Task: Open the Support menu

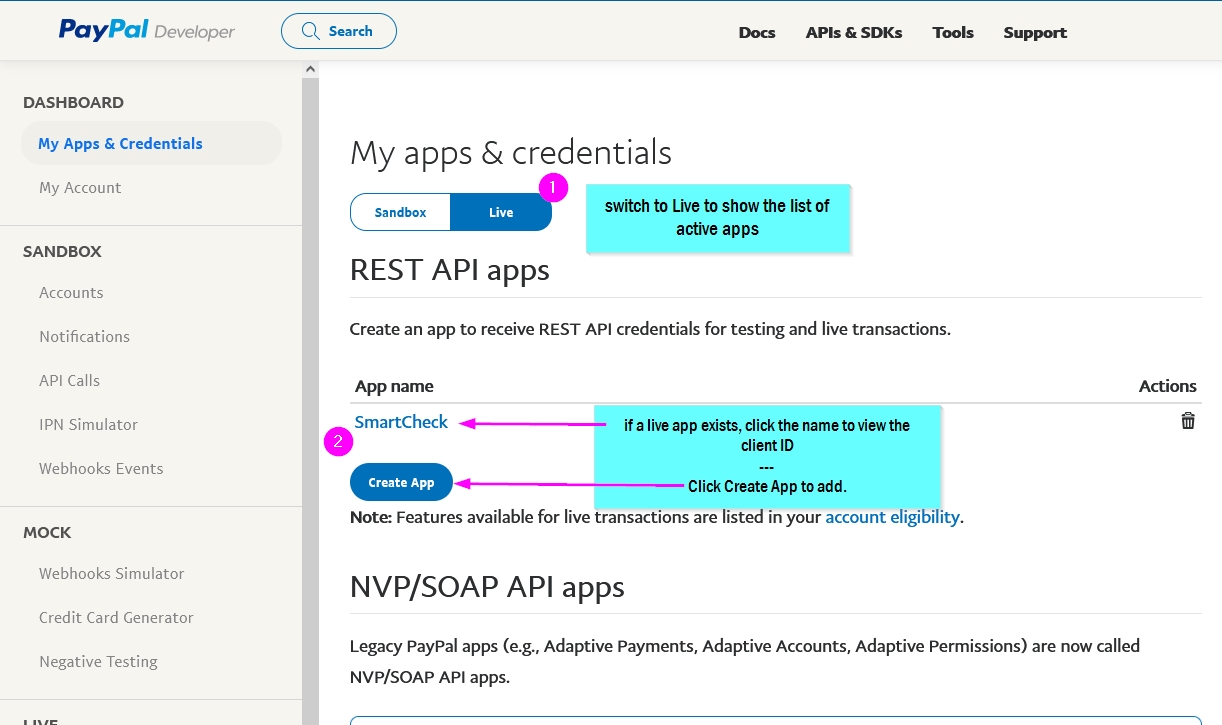Action: tap(1035, 32)
